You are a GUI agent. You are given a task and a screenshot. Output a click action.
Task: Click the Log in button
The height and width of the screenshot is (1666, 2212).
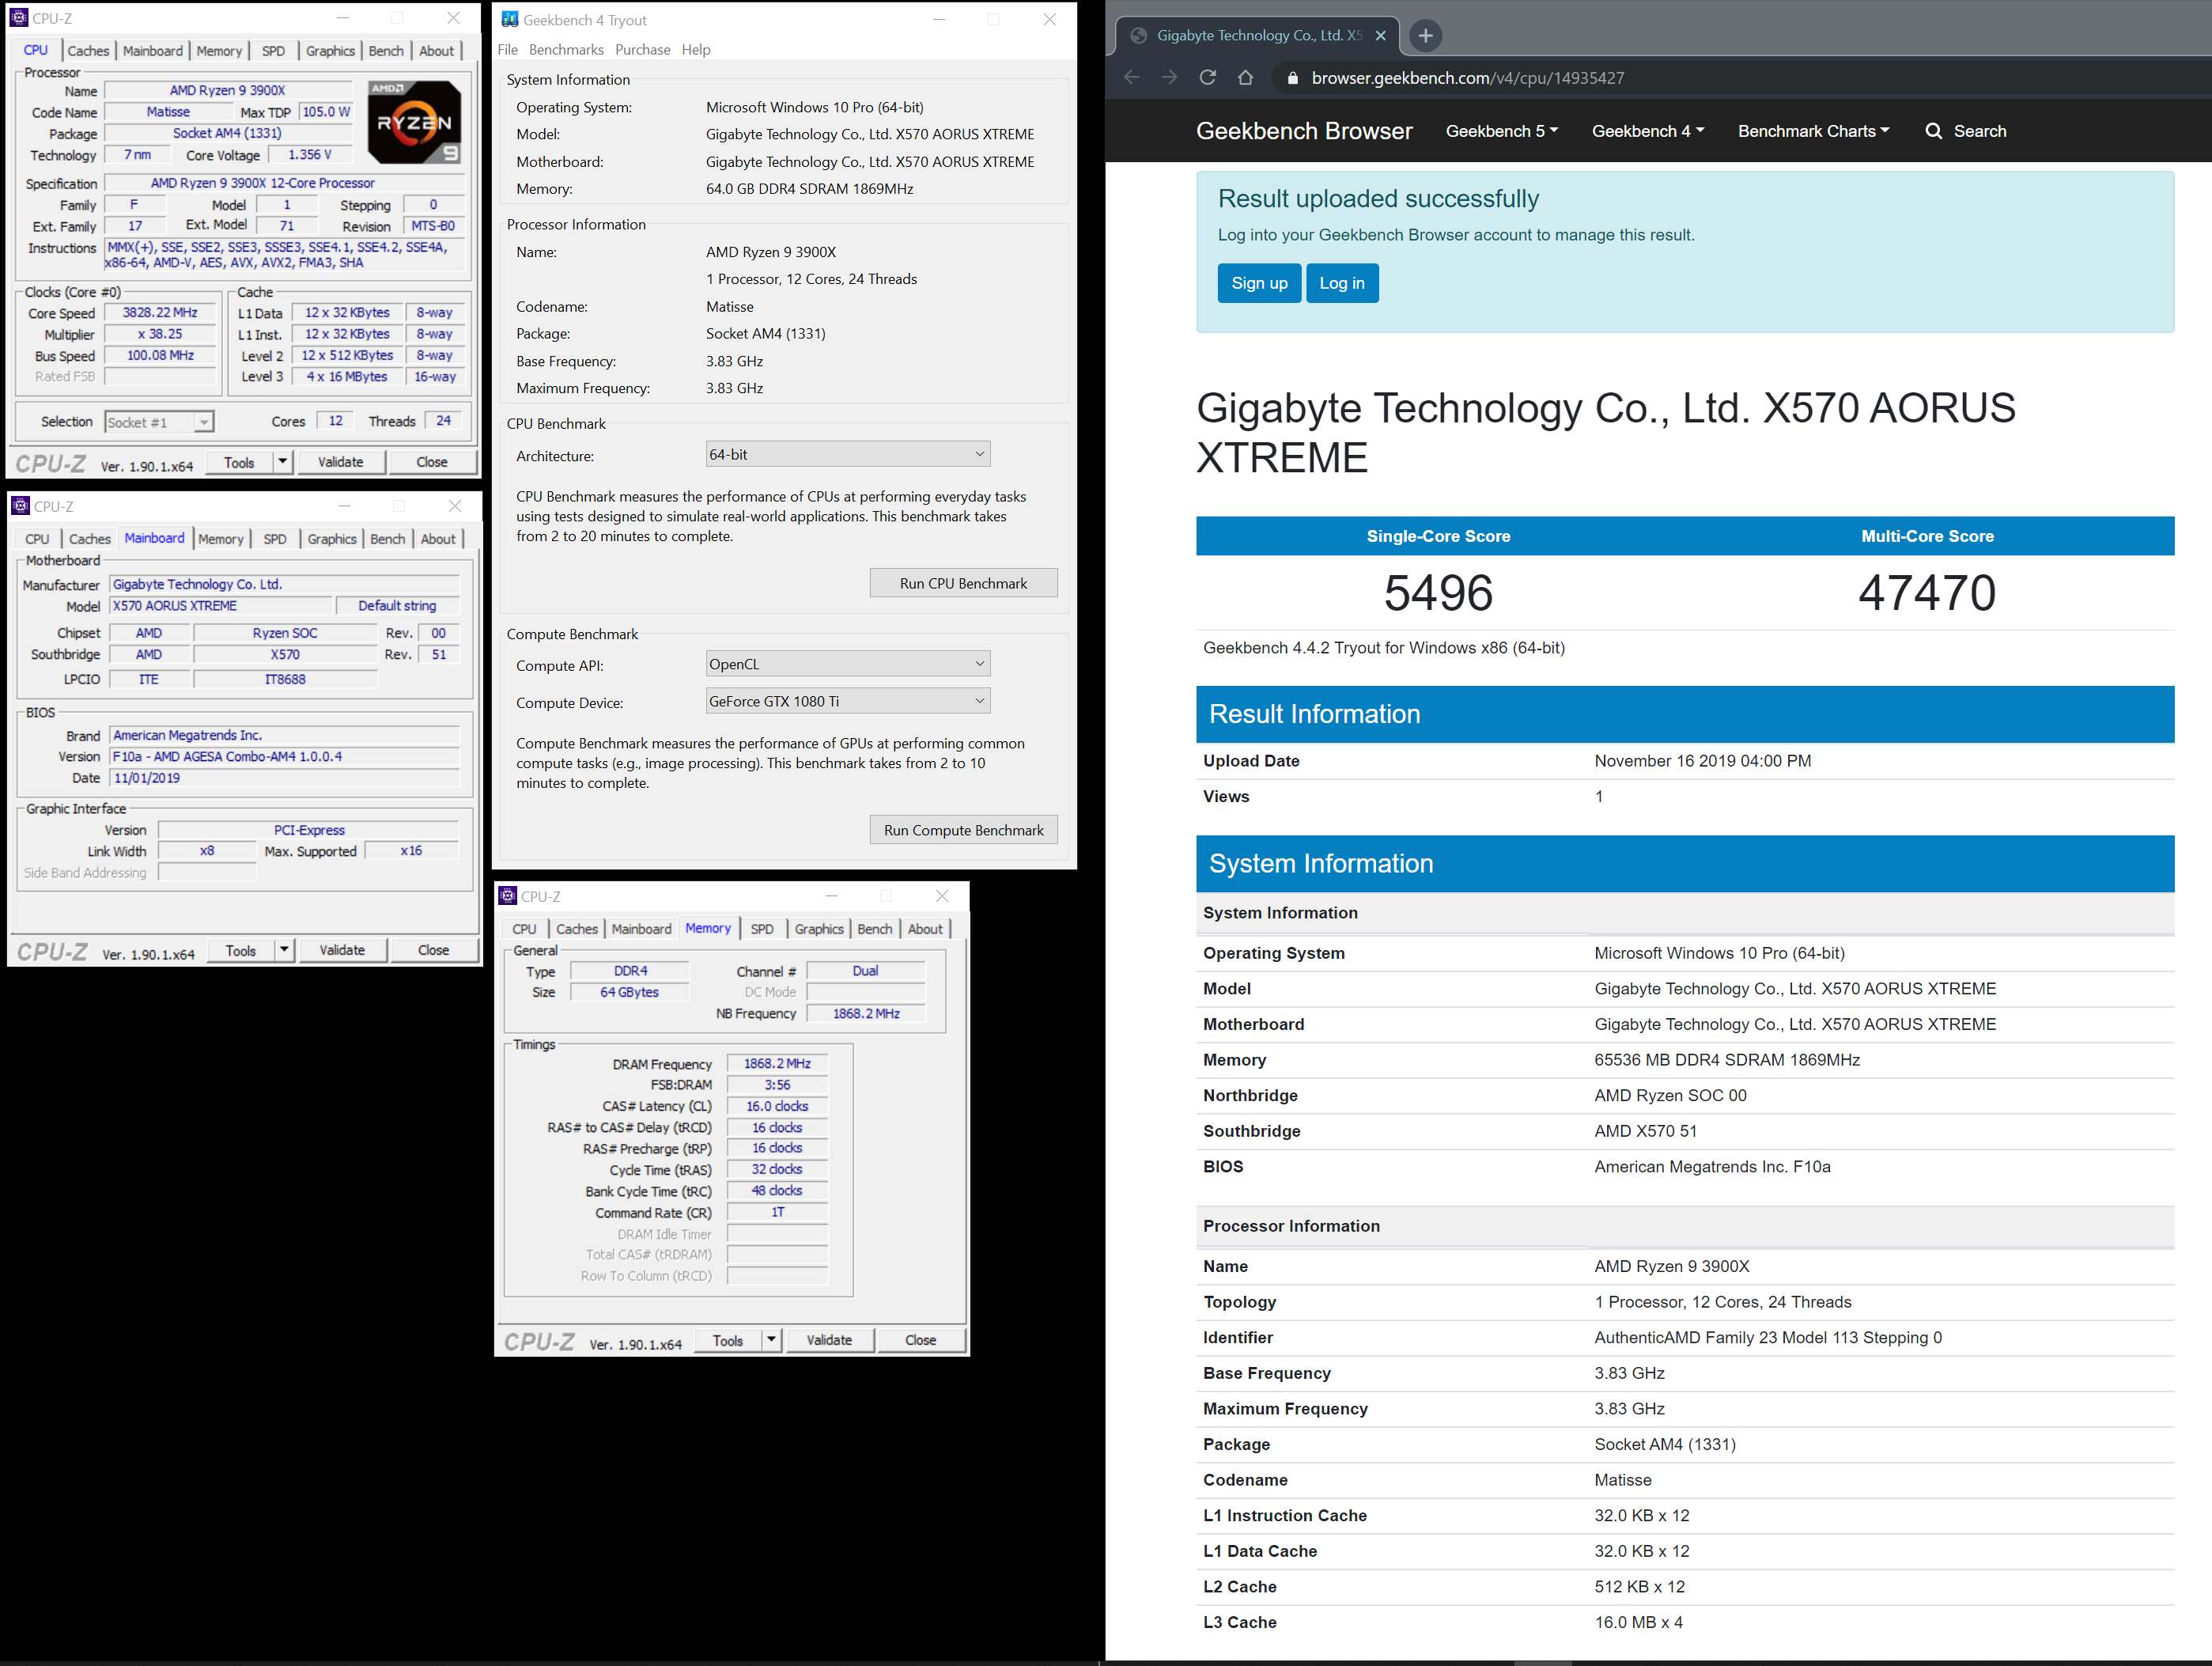(x=1342, y=283)
